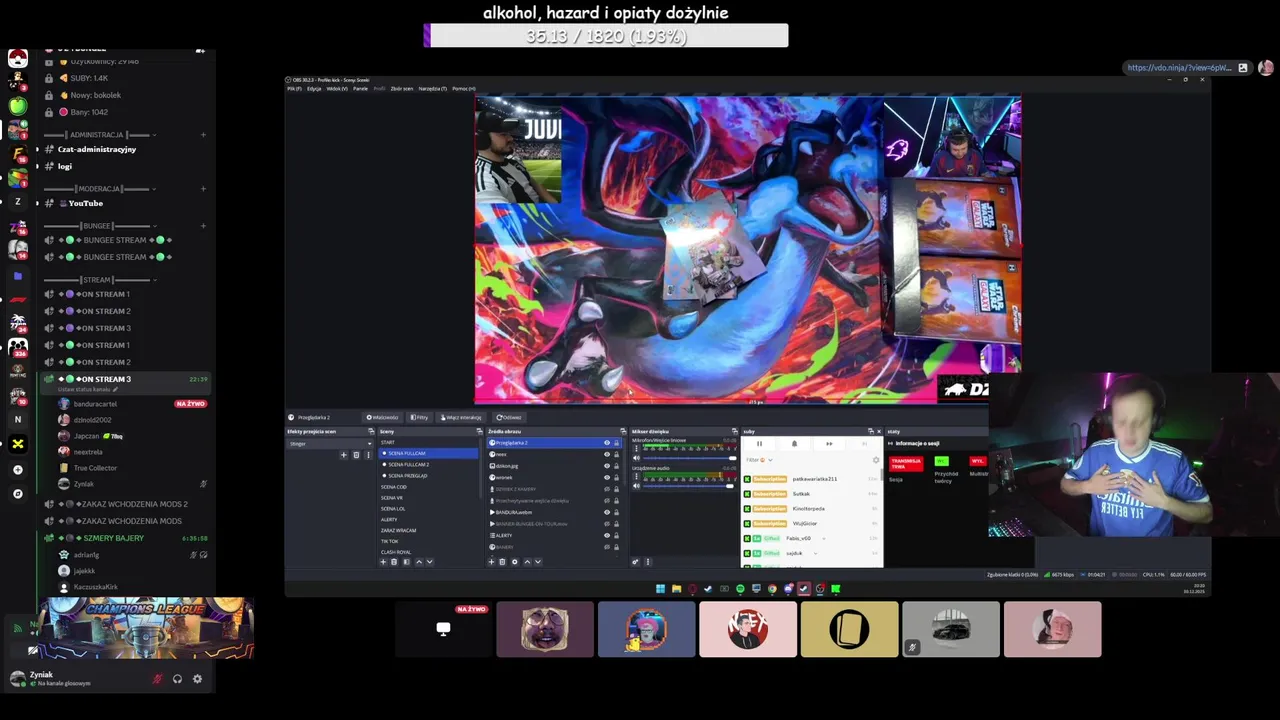Image resolution: width=1280 pixels, height=720 pixels.
Task: Open suby dock settings gear
Action: tap(876, 460)
